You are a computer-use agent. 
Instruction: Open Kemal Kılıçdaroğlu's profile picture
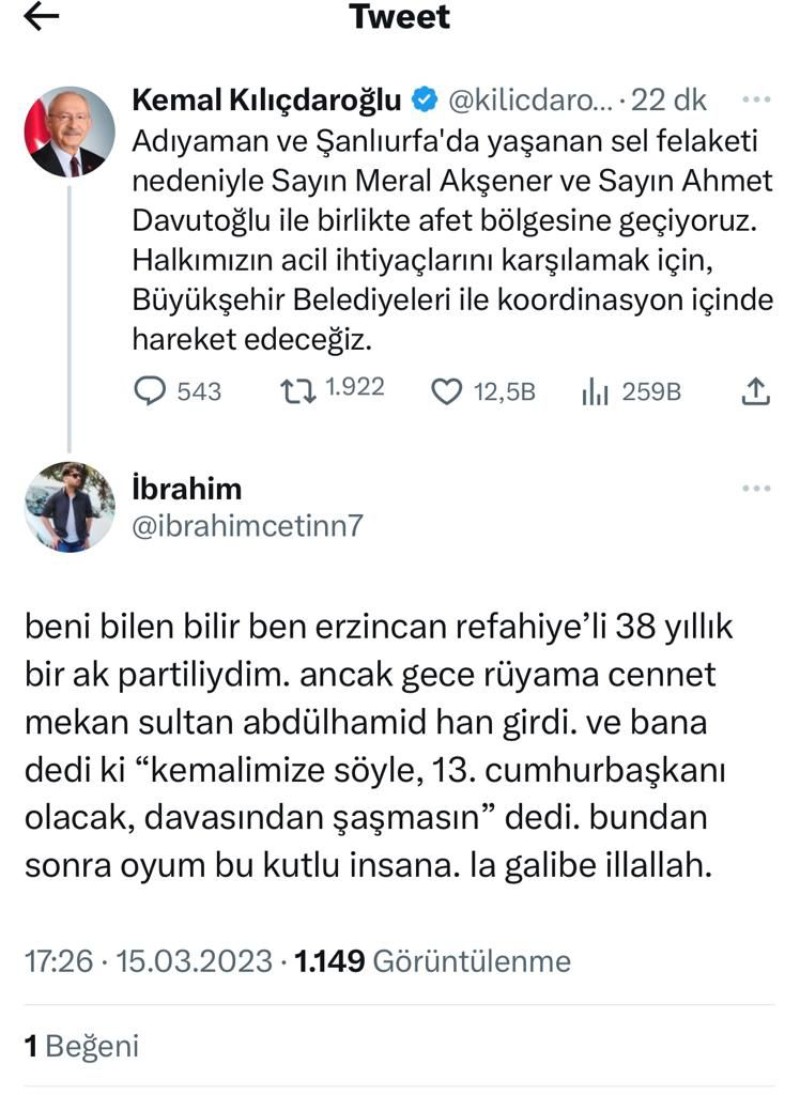point(70,131)
